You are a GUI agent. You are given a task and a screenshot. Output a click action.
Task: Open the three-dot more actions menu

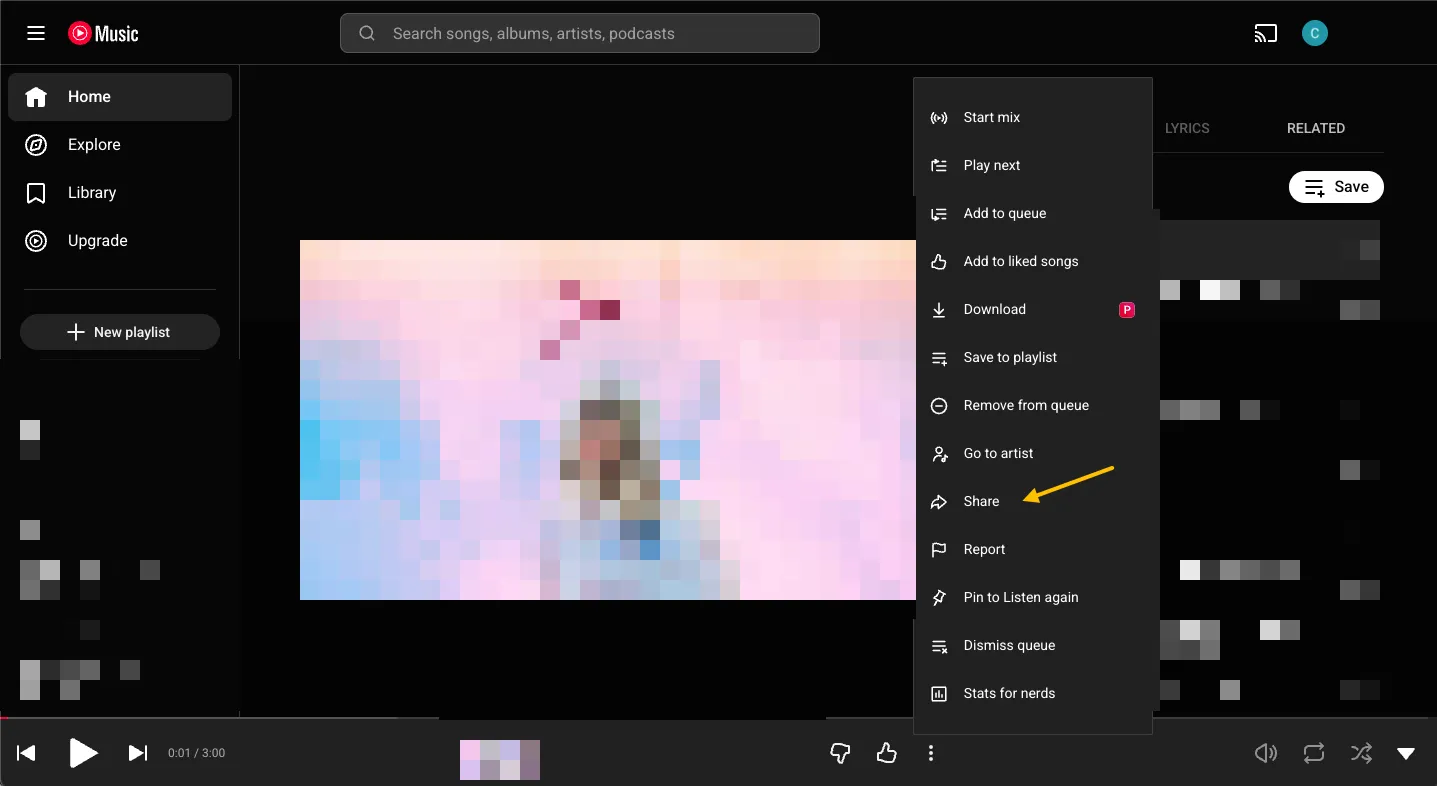point(931,753)
